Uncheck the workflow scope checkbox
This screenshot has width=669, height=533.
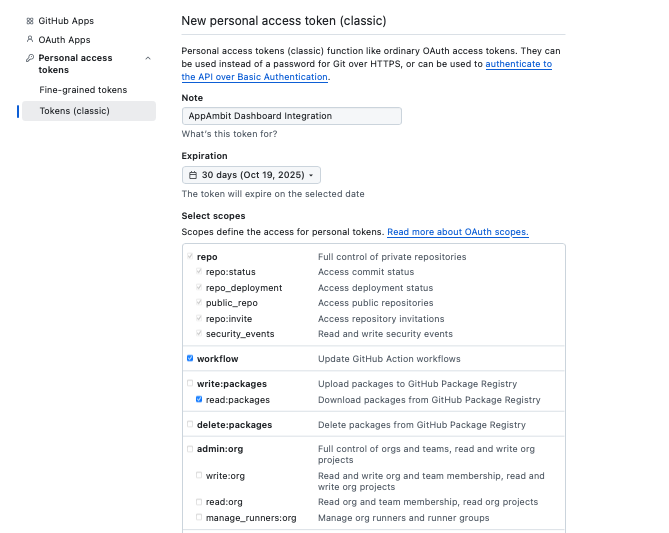pos(190,358)
